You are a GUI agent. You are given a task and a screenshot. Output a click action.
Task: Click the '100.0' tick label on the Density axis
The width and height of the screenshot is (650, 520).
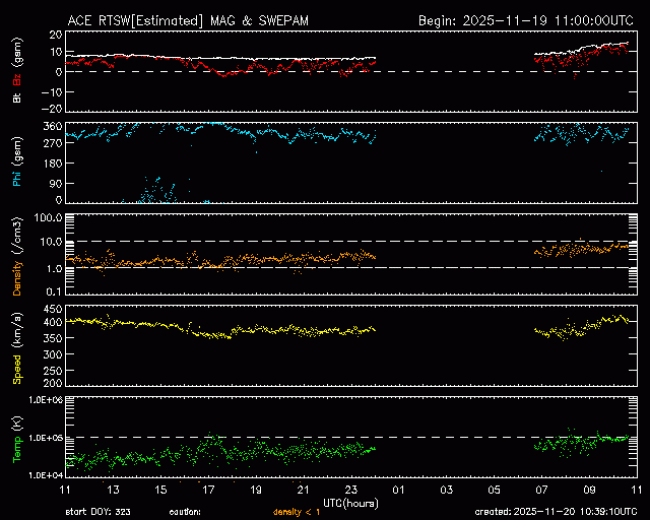click(x=48, y=218)
